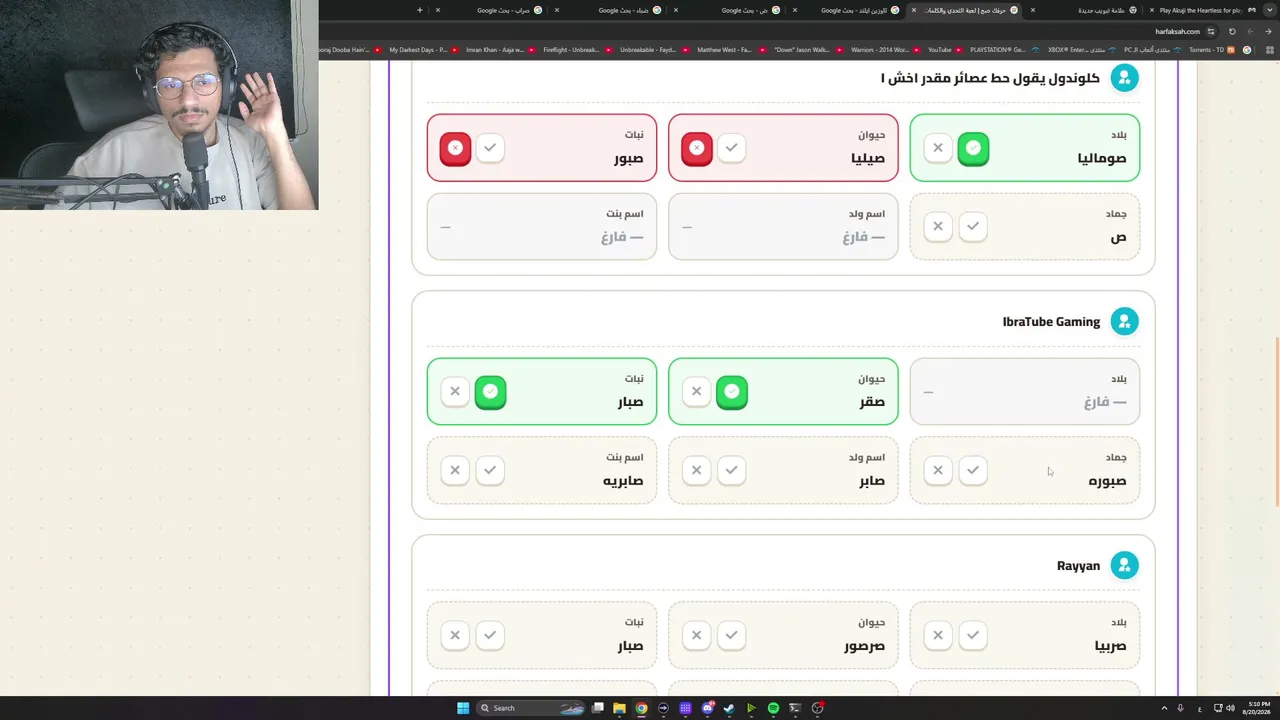Reject Rayyan's صربيا with X button
The image size is (1280, 720).
[938, 635]
